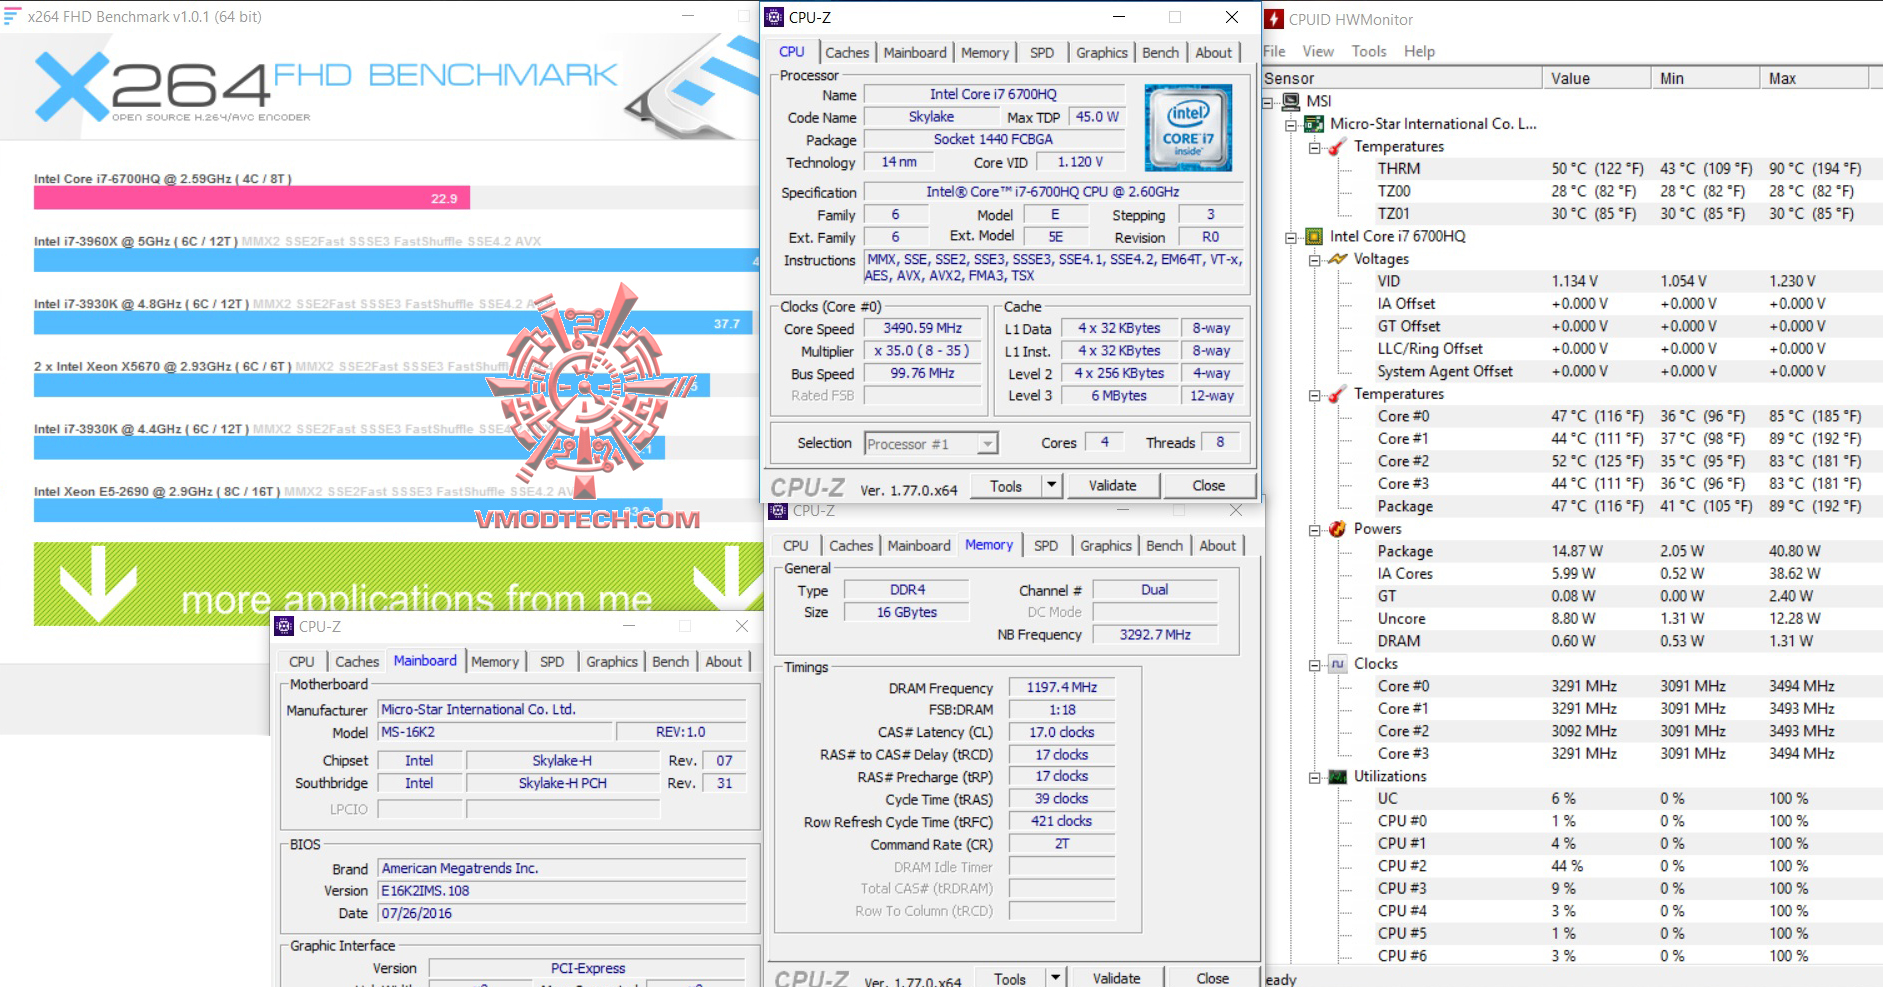1883x987 pixels.
Task: Click the BIOS Version field E16K2IMS.108
Action: coord(562,891)
